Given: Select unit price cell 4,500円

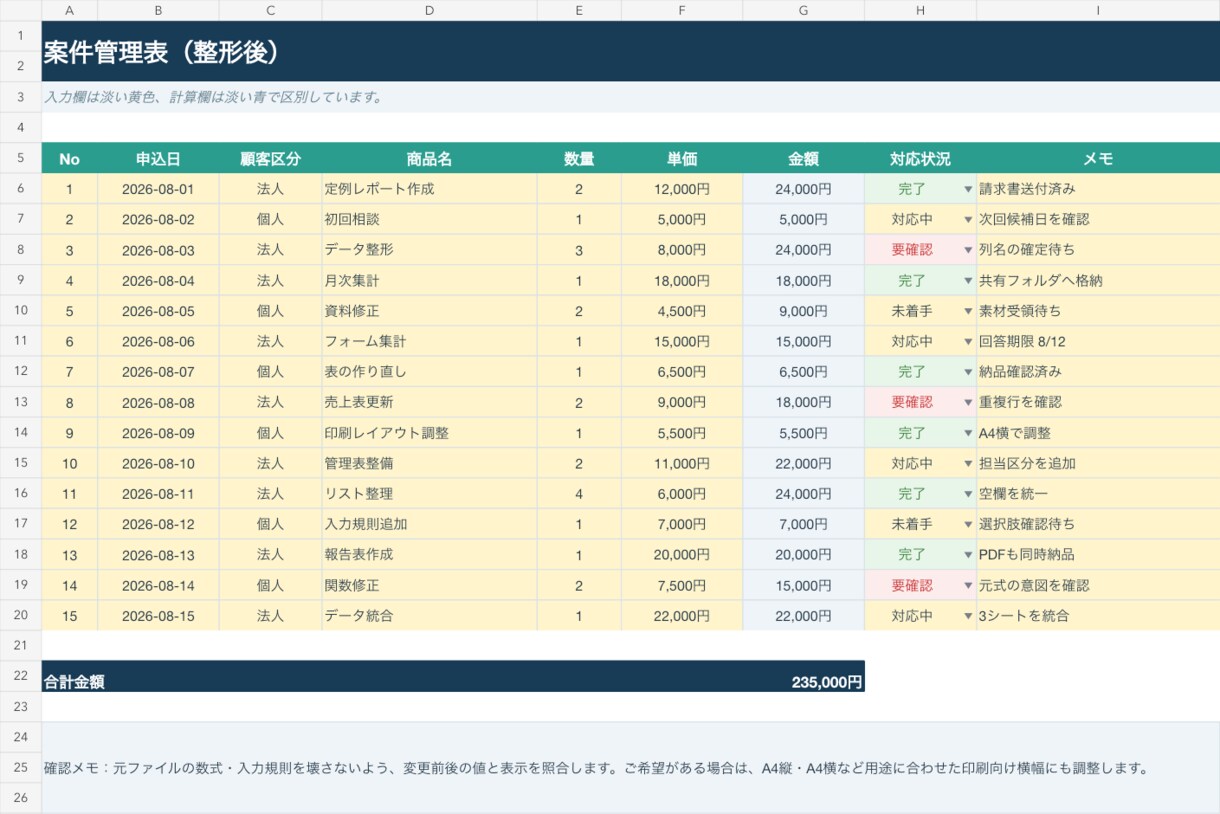Looking at the screenshot, I should (682, 311).
